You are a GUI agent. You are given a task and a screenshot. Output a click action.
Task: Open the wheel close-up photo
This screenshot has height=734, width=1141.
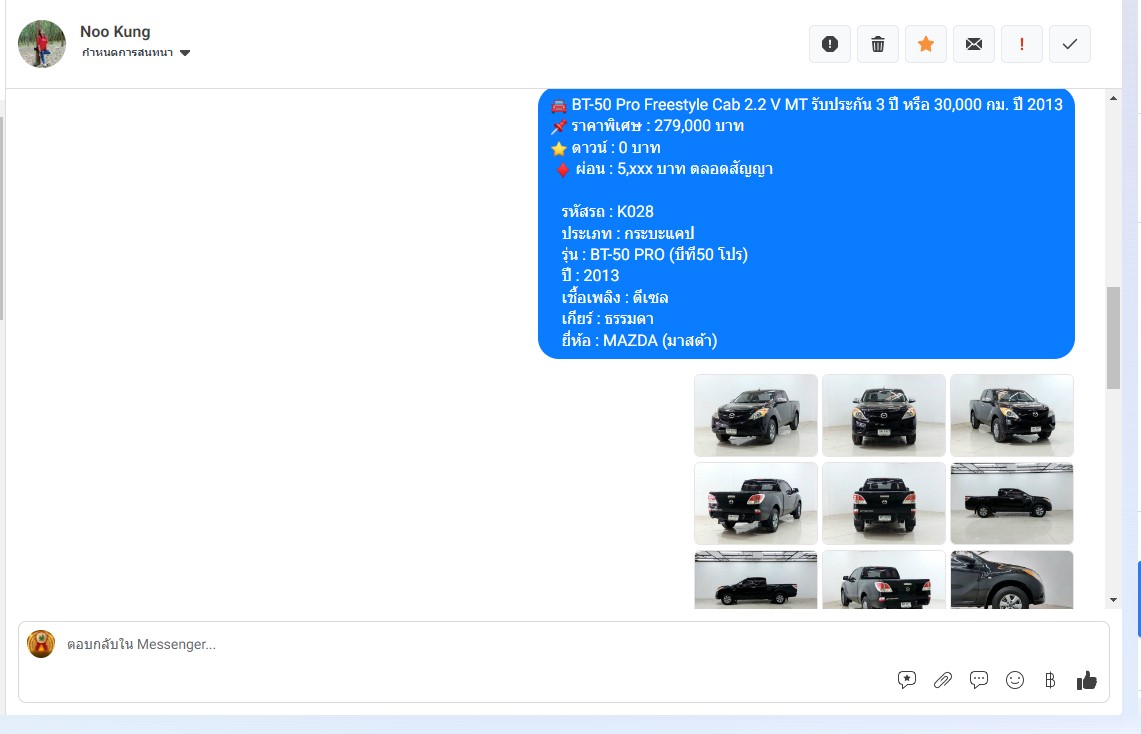click(x=1012, y=579)
